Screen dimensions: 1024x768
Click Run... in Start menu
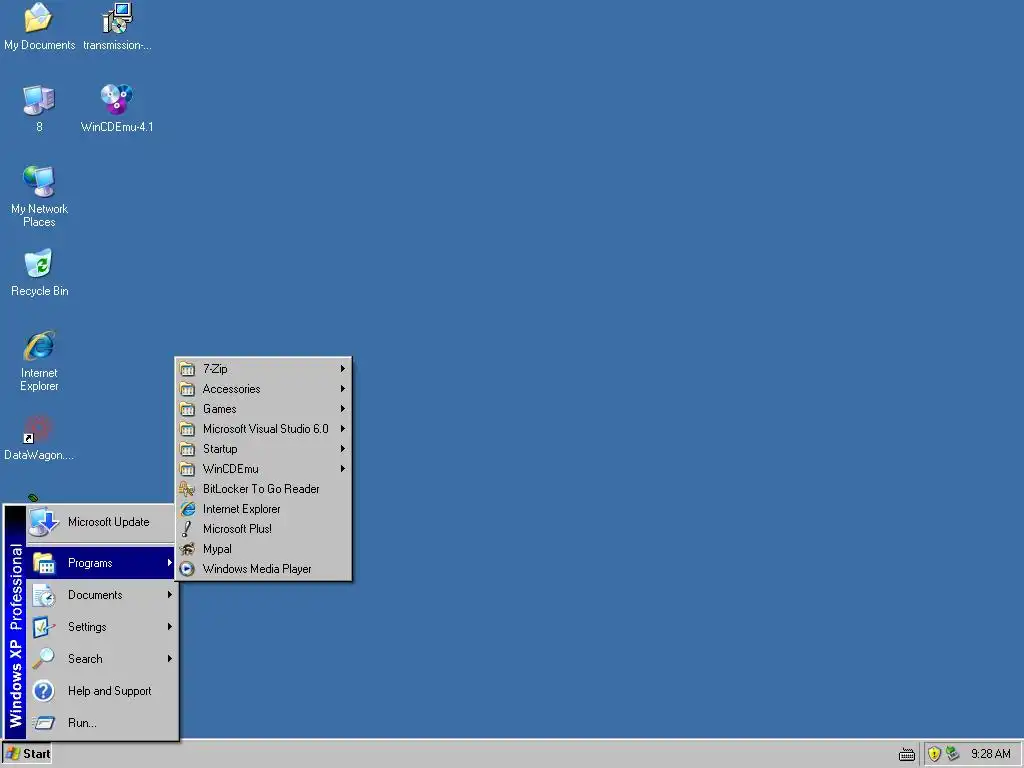pyautogui.click(x=101, y=722)
